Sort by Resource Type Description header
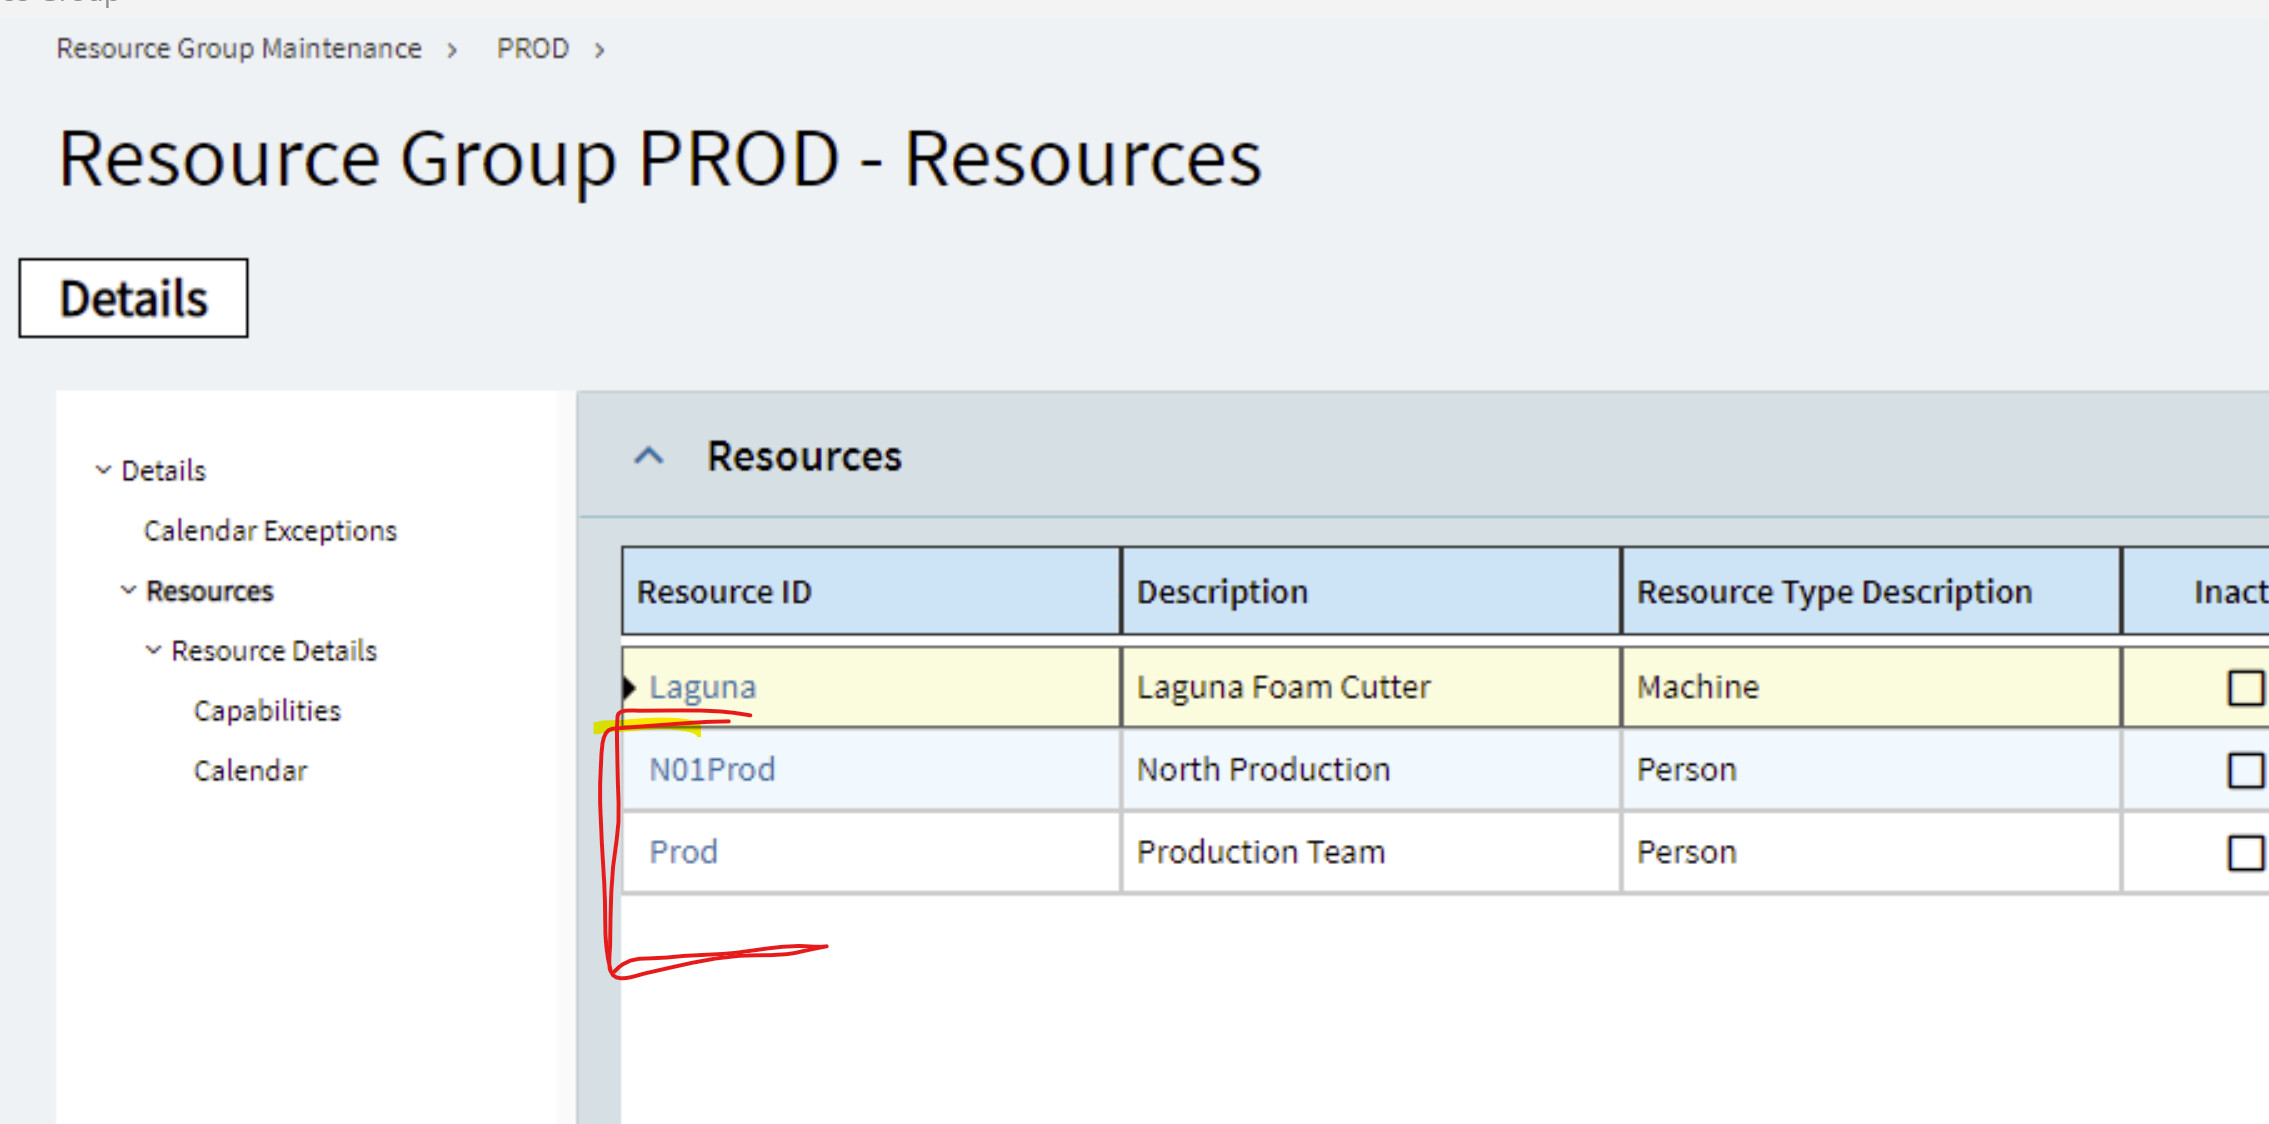The width and height of the screenshot is (2269, 1124). (1834, 592)
